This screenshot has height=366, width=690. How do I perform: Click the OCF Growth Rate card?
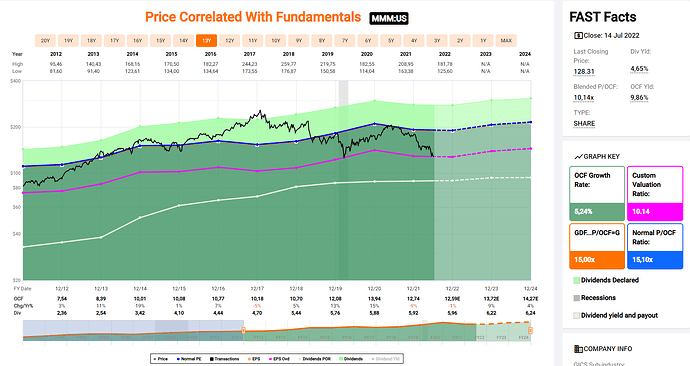pos(597,193)
